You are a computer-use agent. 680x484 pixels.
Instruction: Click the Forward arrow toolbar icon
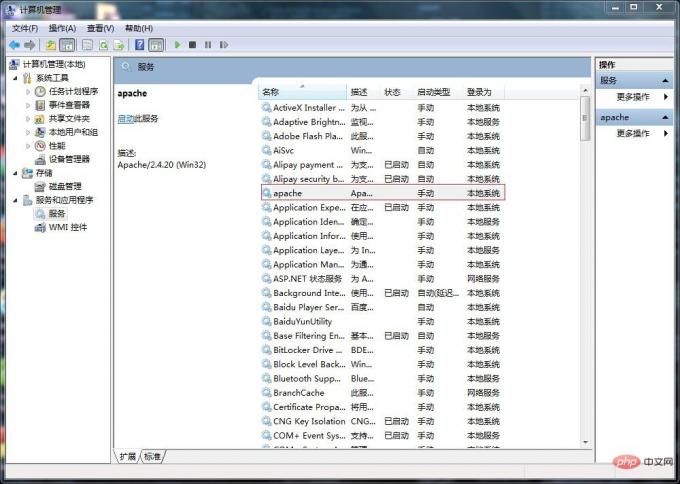click(x=29, y=45)
